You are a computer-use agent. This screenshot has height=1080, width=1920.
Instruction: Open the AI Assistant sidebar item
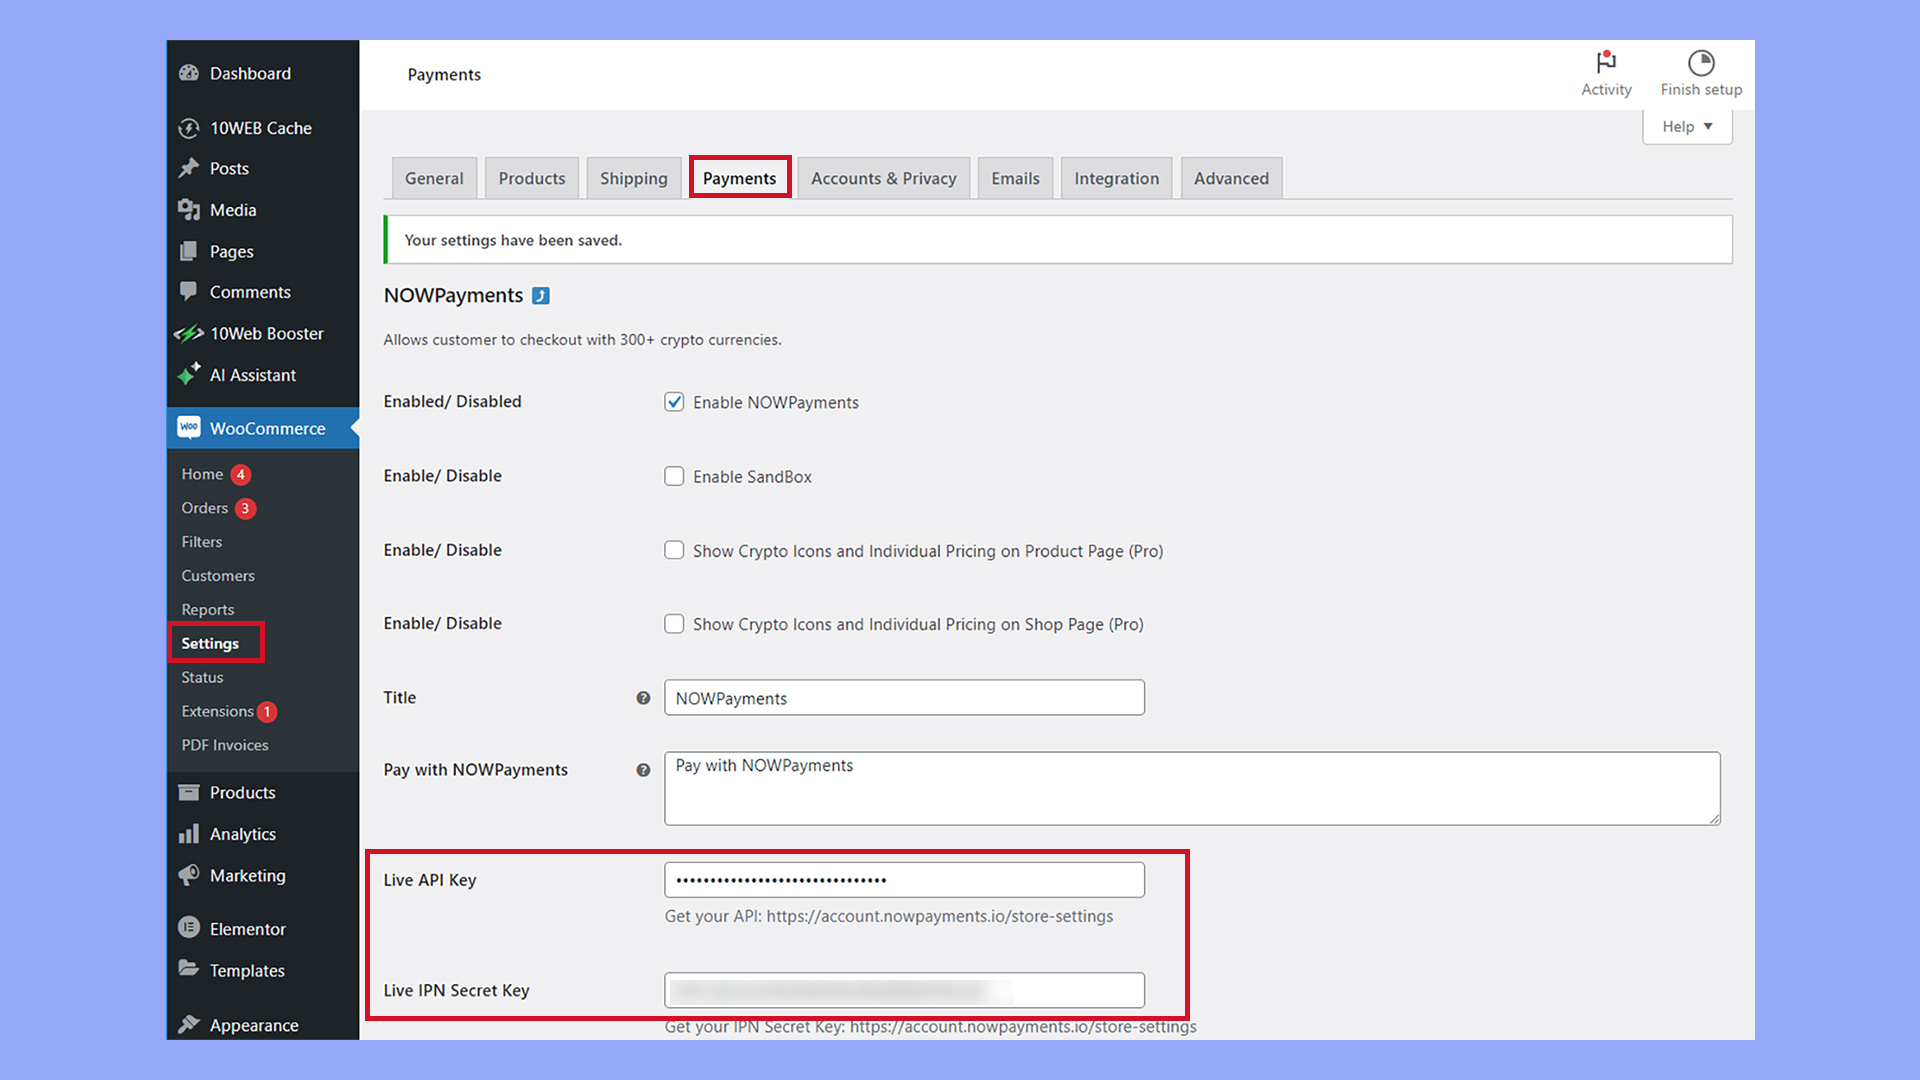252,375
